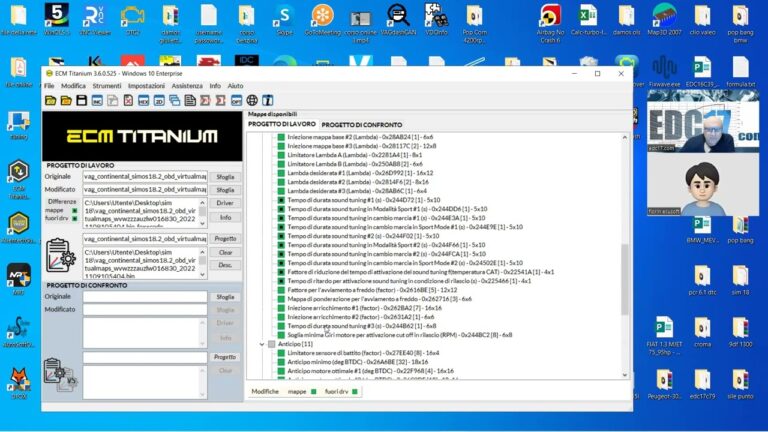Open the edc17c79 desktop folder
This screenshot has width=768, height=432.
coord(702,384)
